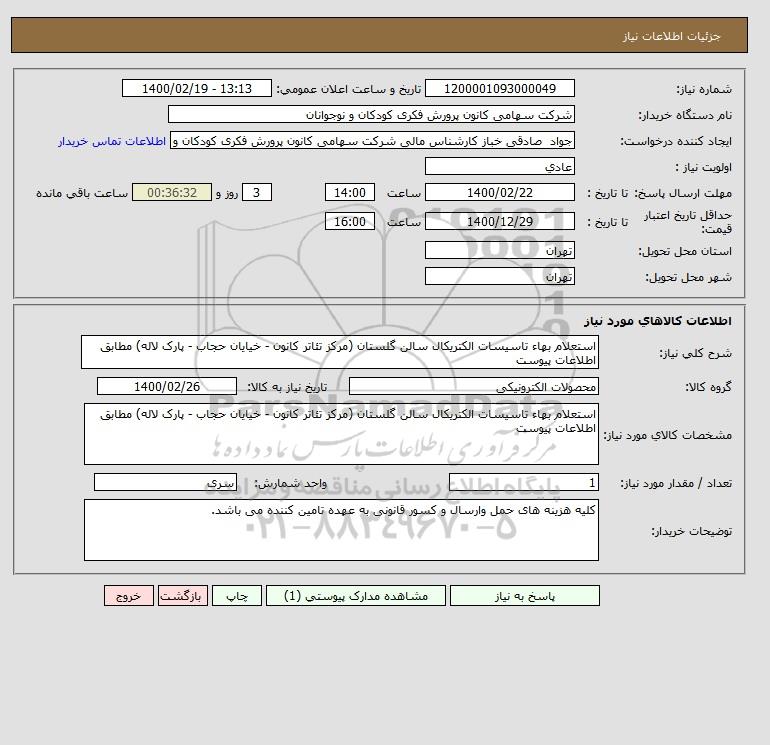770x745 pixels.
Task: Click the delivery city field 'تهران'
Action: 499,276
